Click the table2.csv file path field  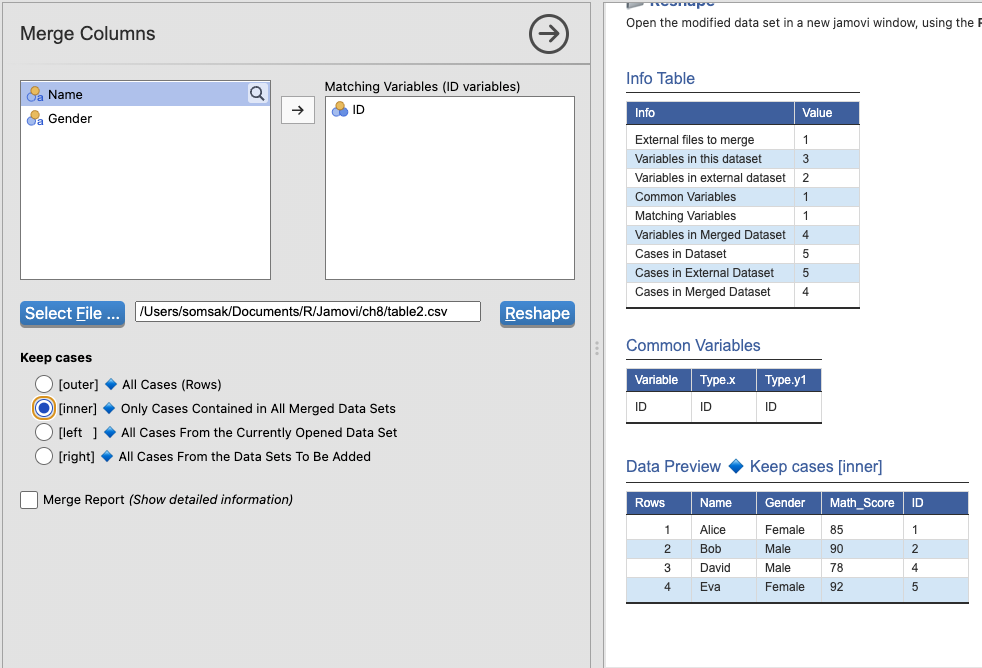[308, 312]
